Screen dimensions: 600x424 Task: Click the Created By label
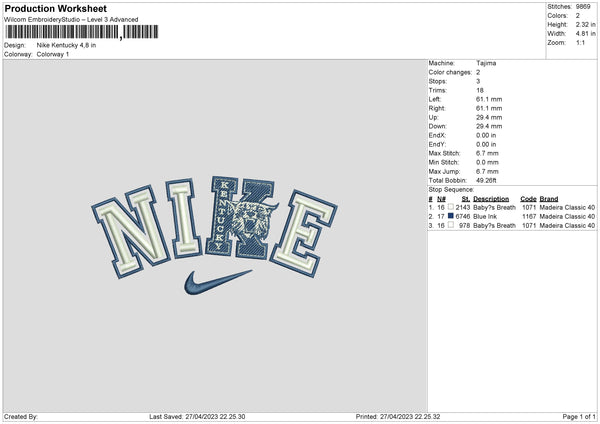click(21, 417)
